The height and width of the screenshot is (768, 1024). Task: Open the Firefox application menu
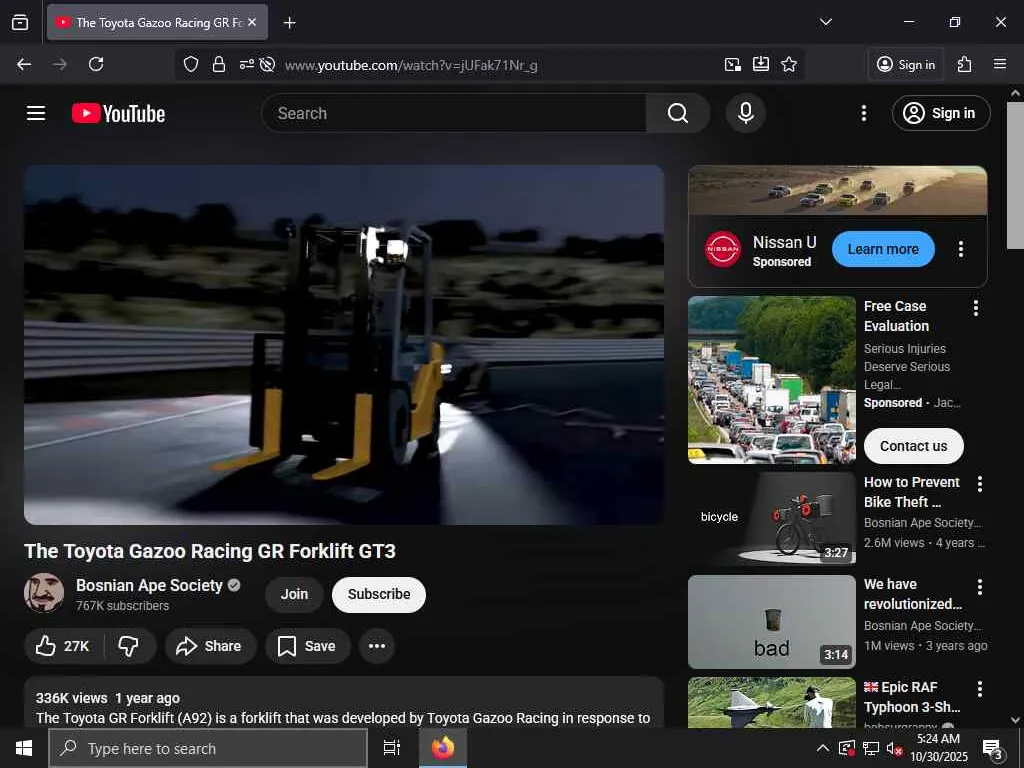click(1000, 64)
